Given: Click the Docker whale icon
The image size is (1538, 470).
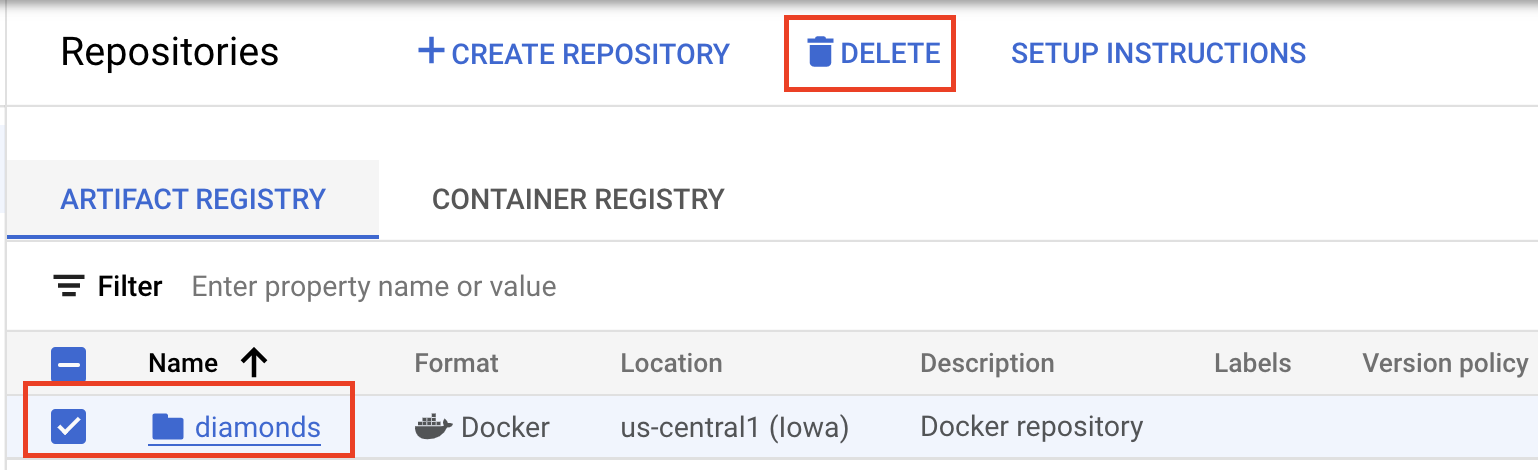Looking at the screenshot, I should click(x=432, y=428).
